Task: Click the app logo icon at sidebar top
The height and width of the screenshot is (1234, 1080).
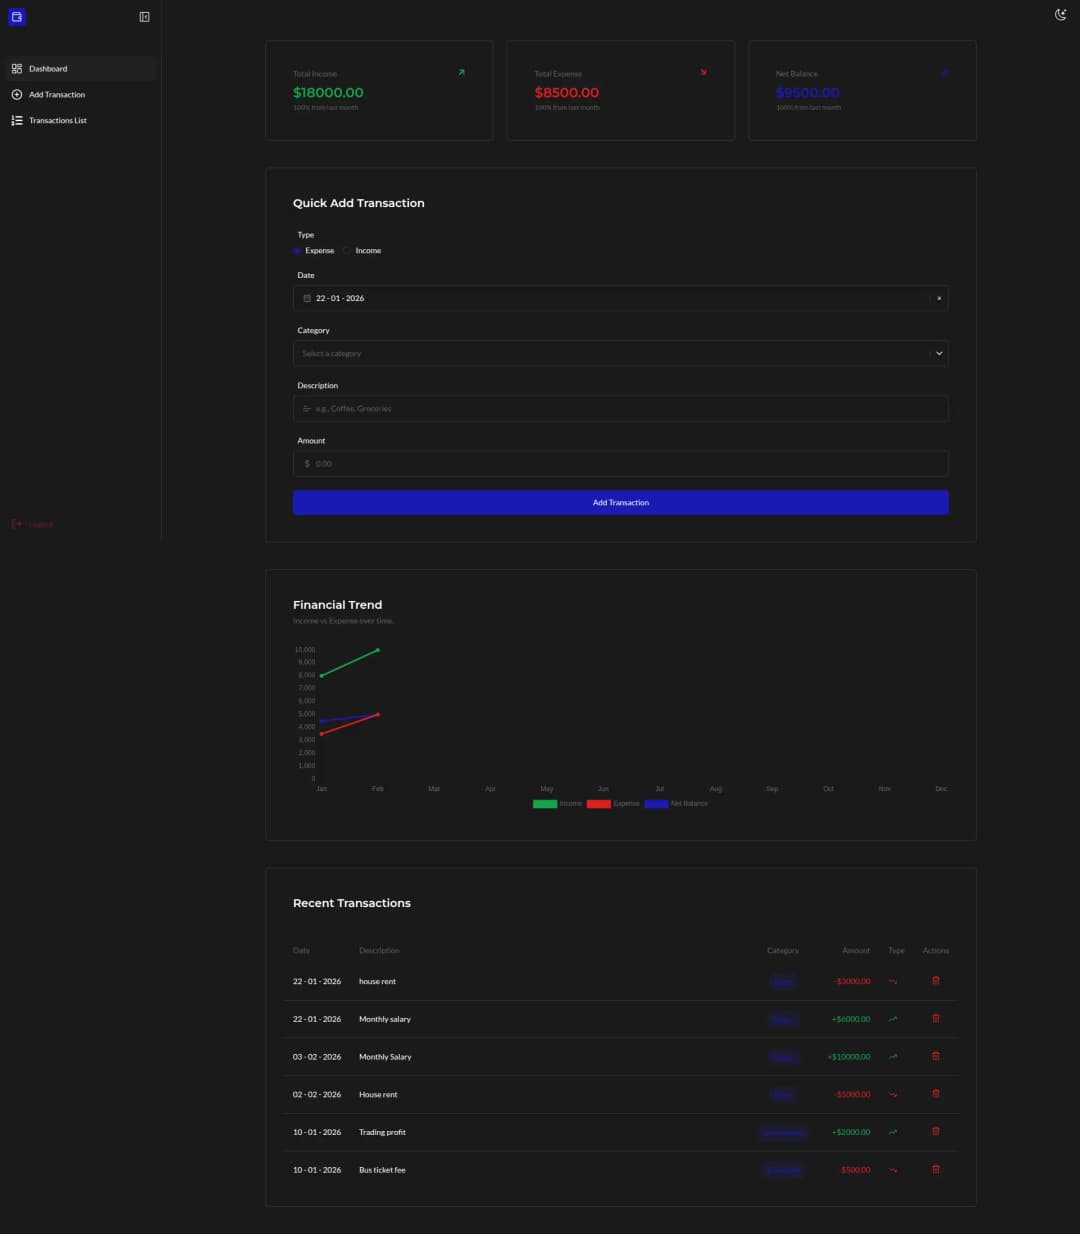Action: coord(16,16)
